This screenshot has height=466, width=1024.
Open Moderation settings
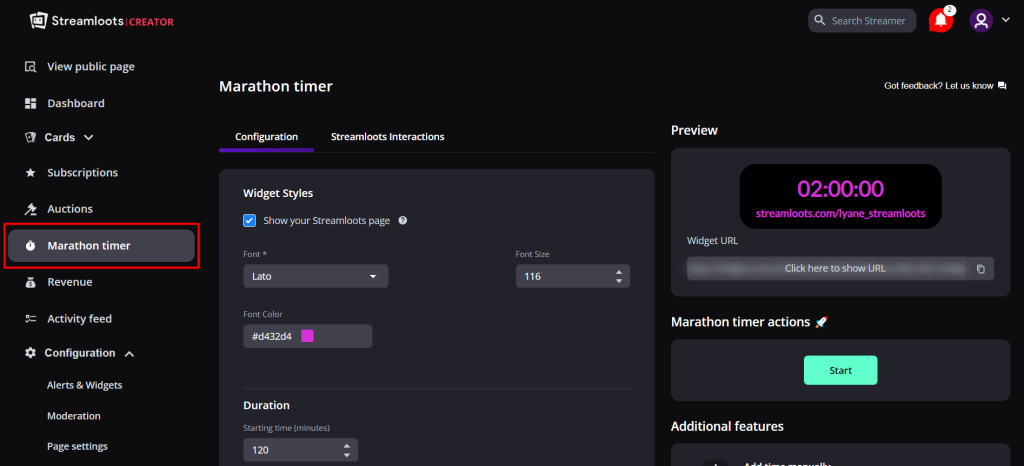click(74, 416)
